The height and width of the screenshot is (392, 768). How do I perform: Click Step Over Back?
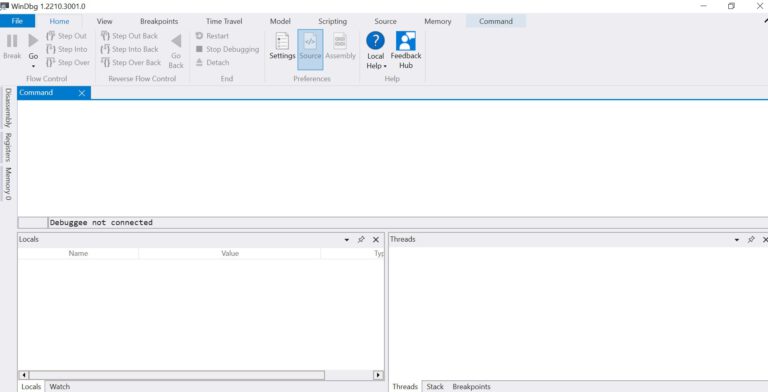(x=131, y=62)
